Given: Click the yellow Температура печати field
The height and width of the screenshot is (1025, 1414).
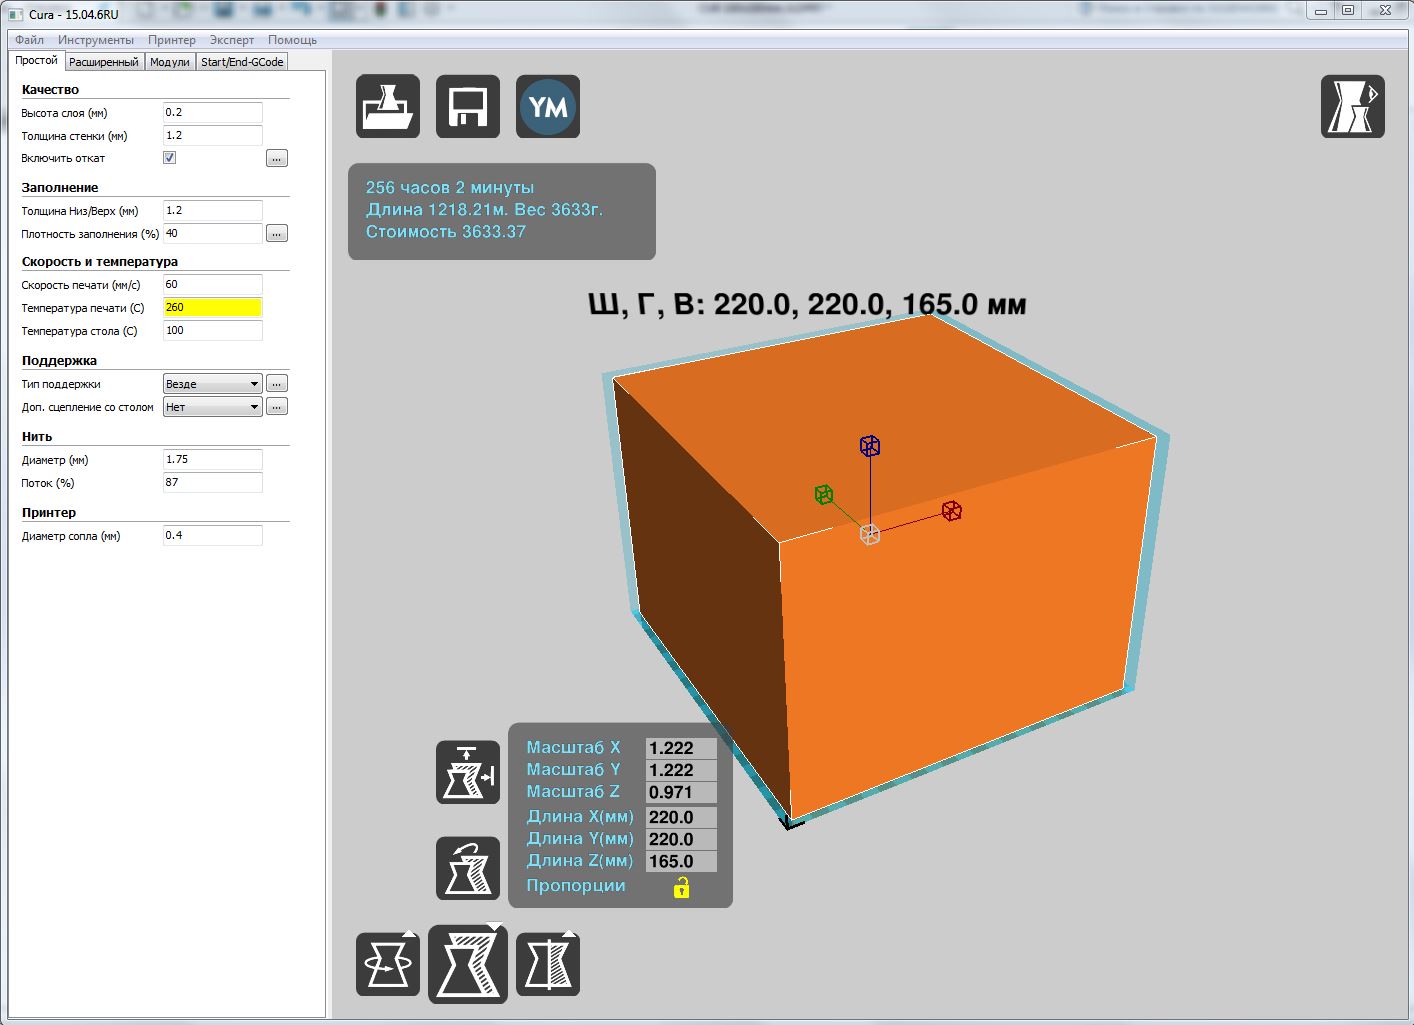Looking at the screenshot, I should 212,308.
